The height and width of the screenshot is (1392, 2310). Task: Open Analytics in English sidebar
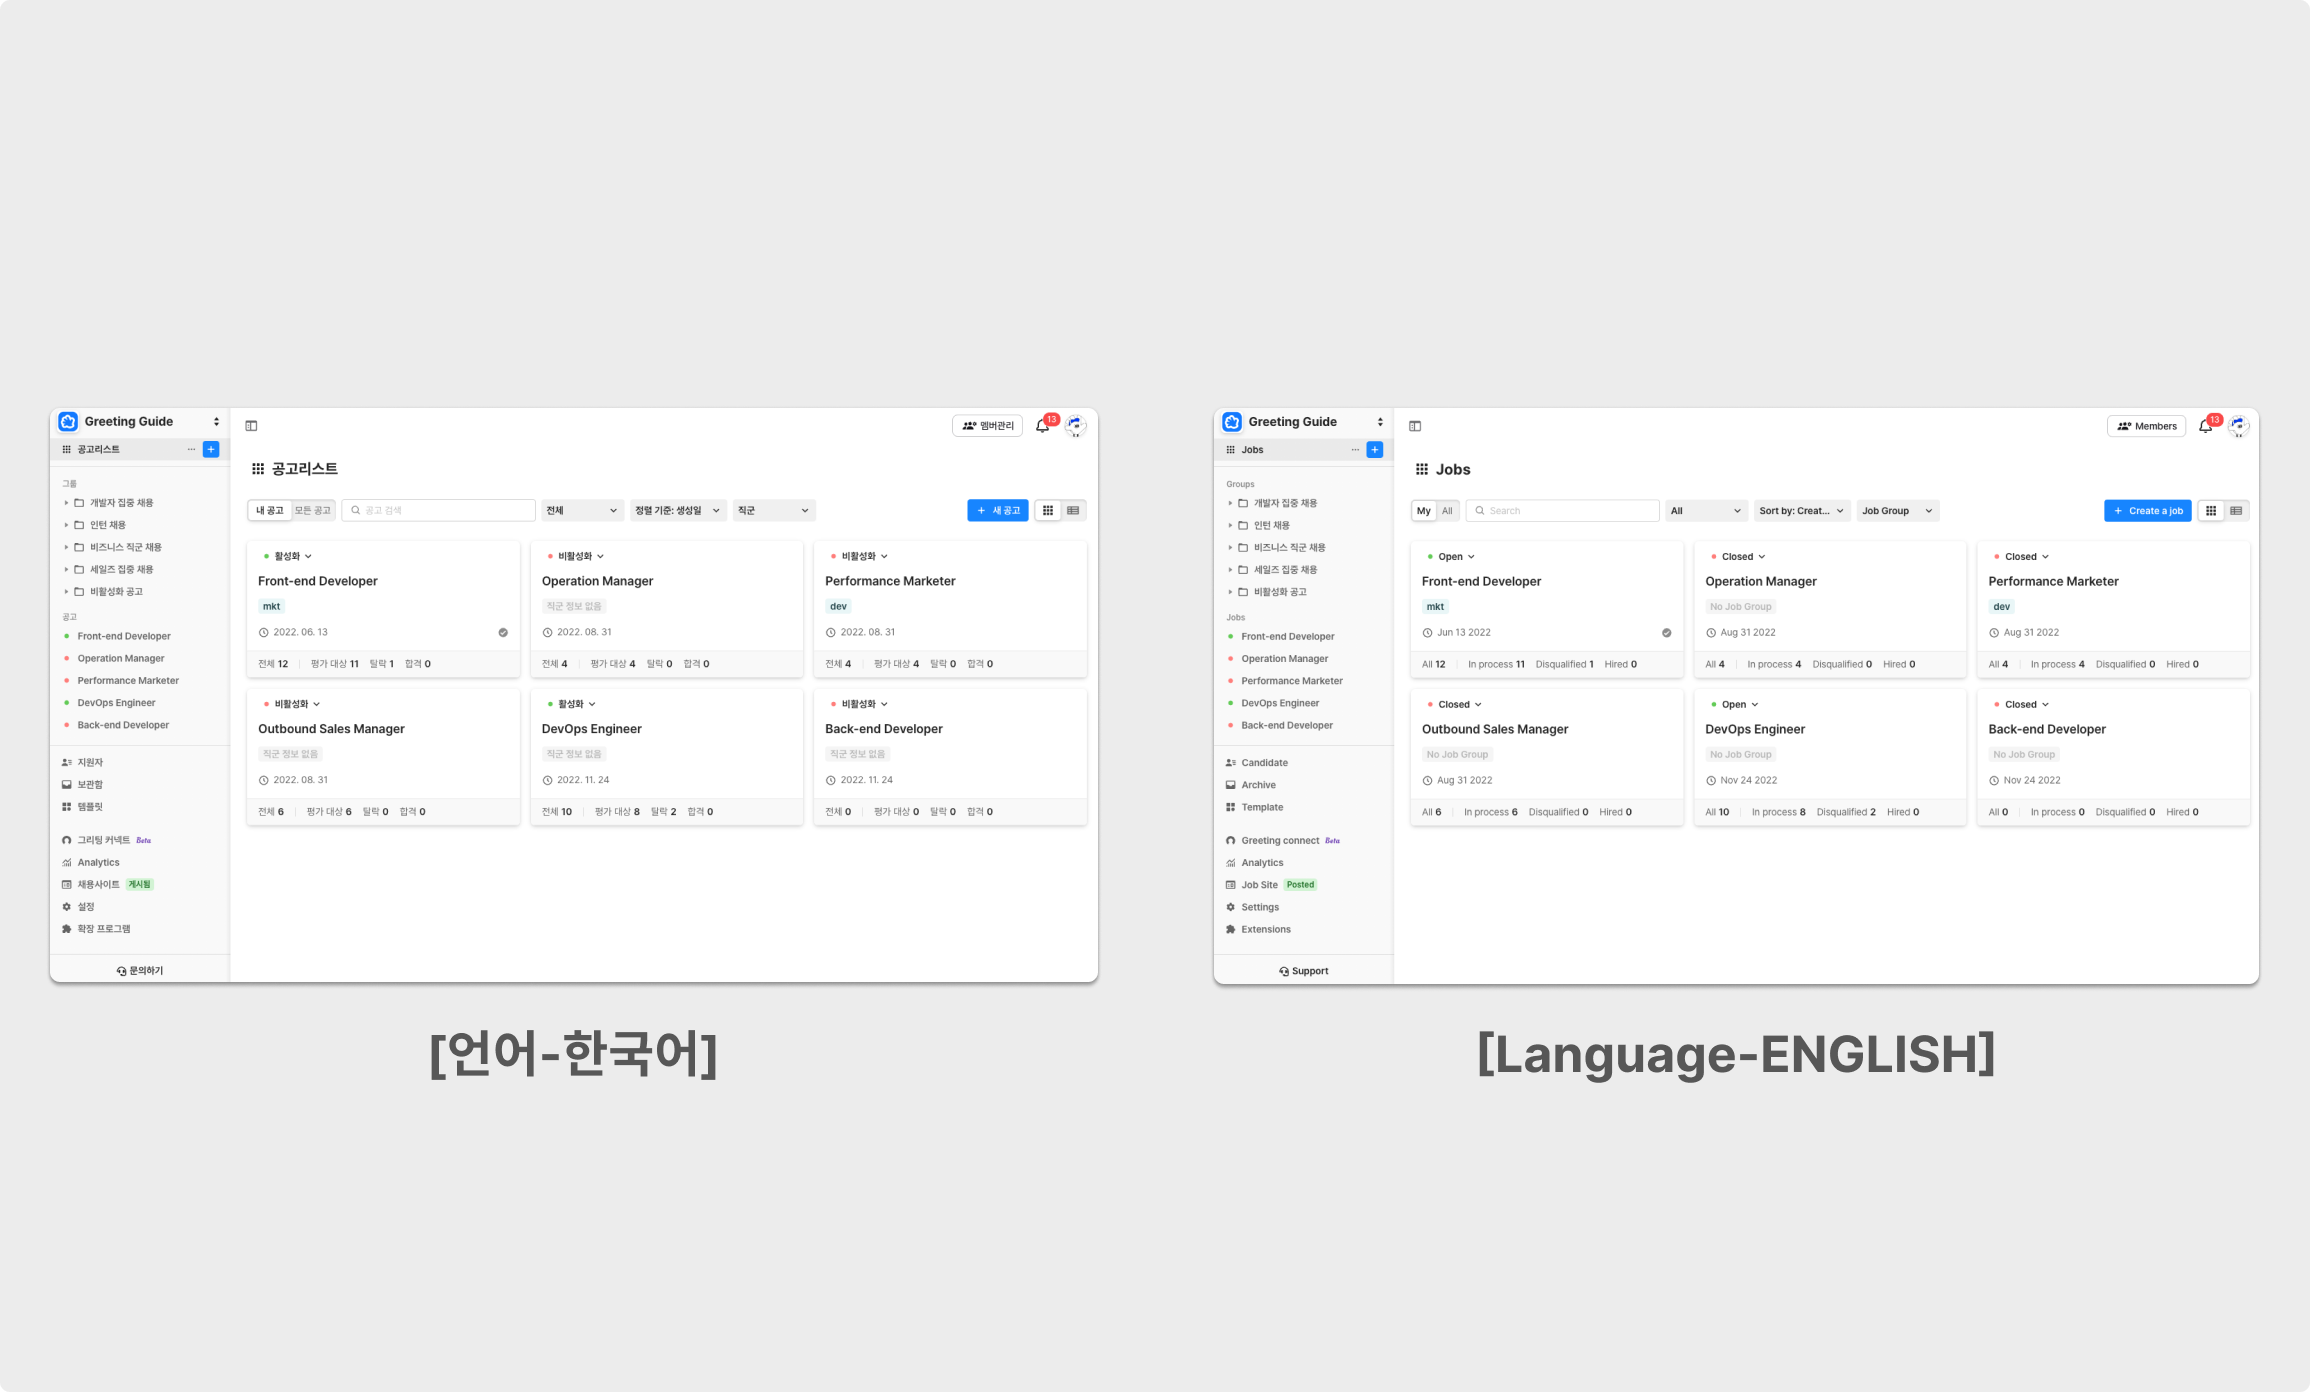pos(1261,863)
